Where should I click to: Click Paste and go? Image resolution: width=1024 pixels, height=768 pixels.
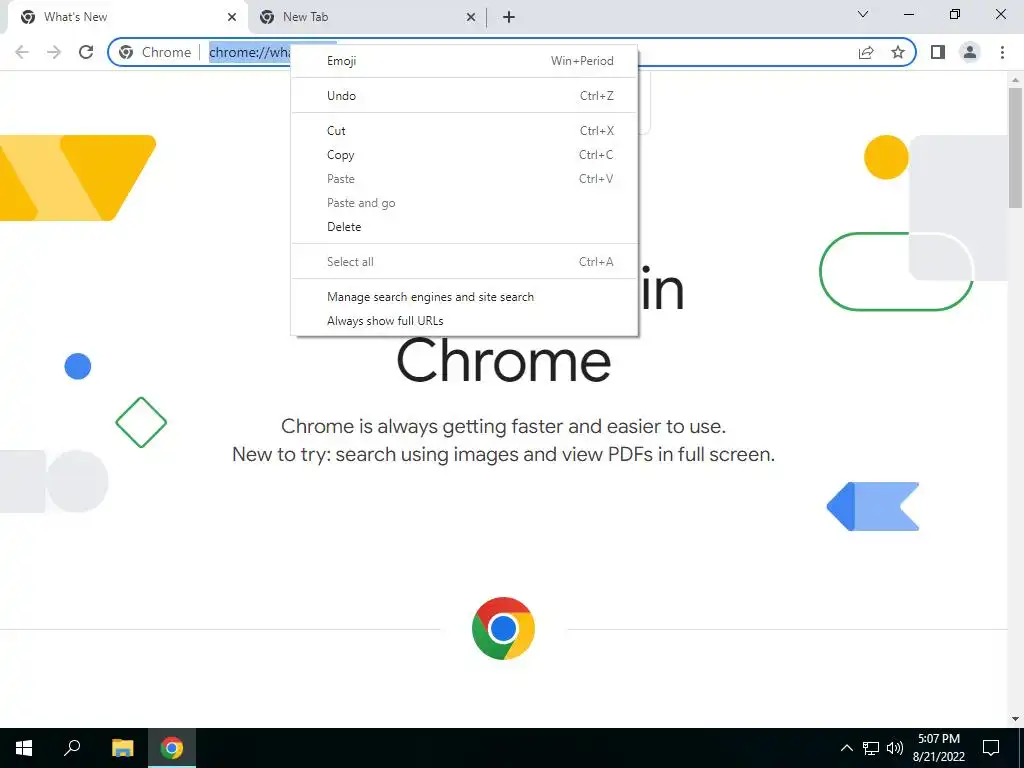pyautogui.click(x=464, y=202)
